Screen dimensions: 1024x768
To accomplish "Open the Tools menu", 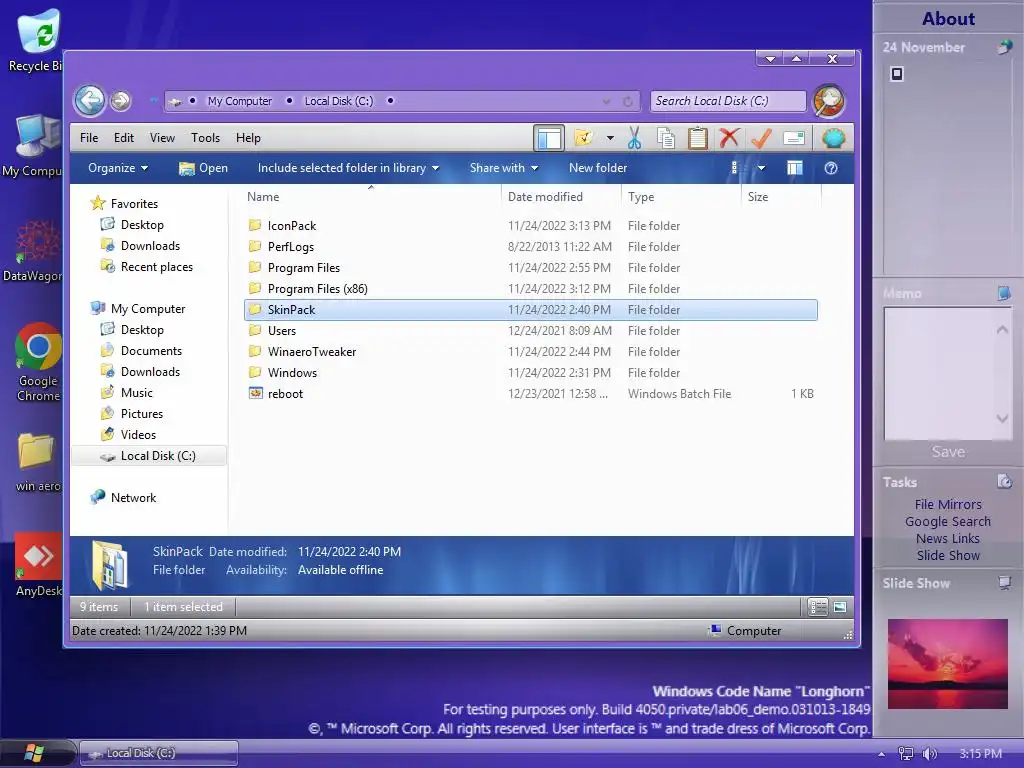I will [205, 138].
